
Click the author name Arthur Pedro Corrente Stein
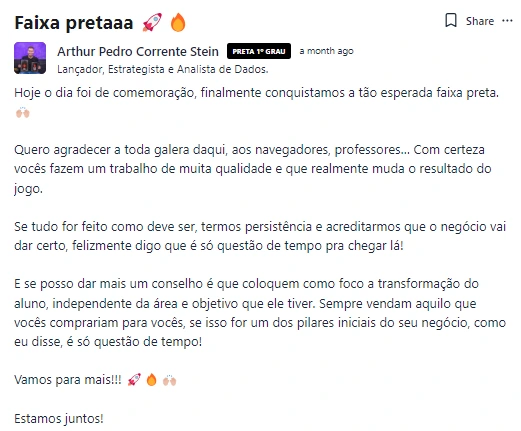(138, 51)
